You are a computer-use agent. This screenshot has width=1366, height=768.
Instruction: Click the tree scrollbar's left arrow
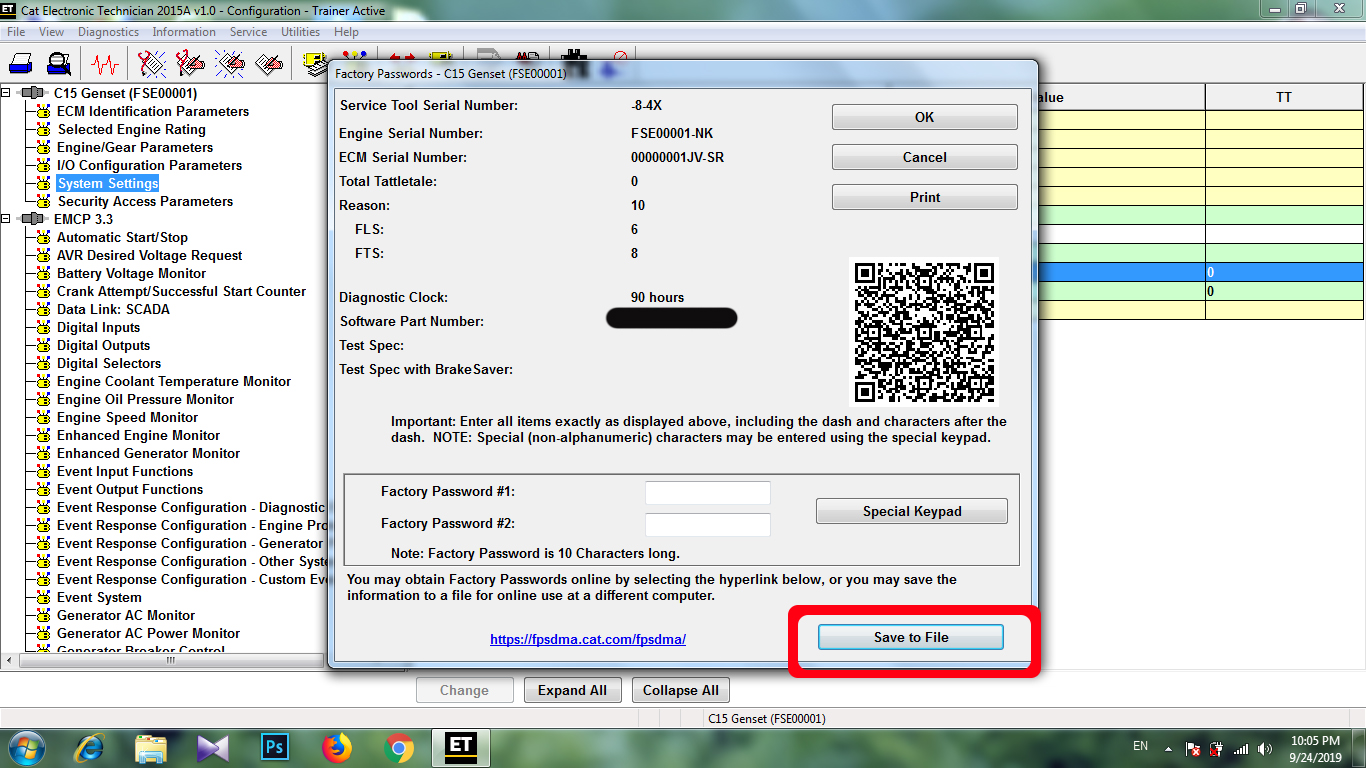point(8,660)
